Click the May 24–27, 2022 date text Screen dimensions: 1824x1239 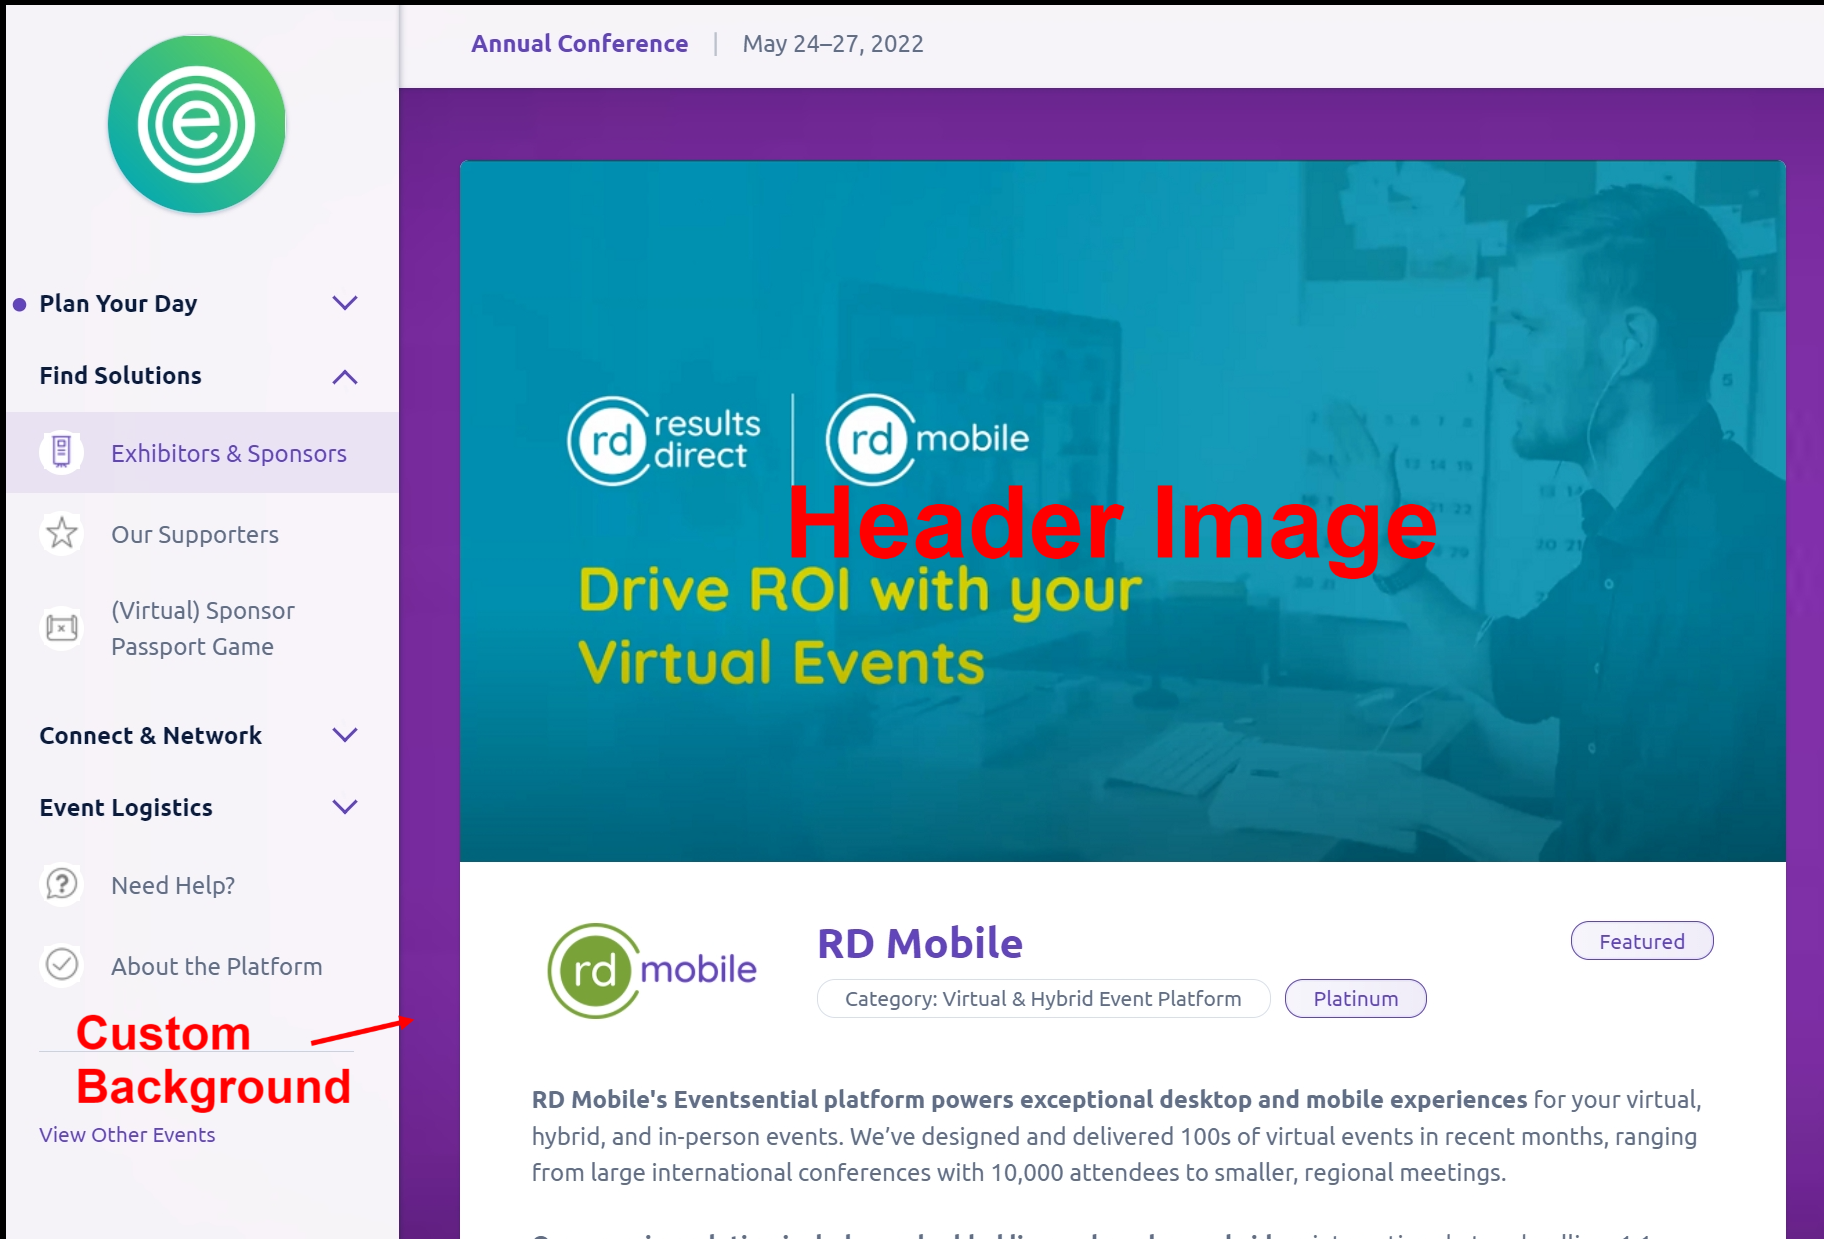(833, 43)
